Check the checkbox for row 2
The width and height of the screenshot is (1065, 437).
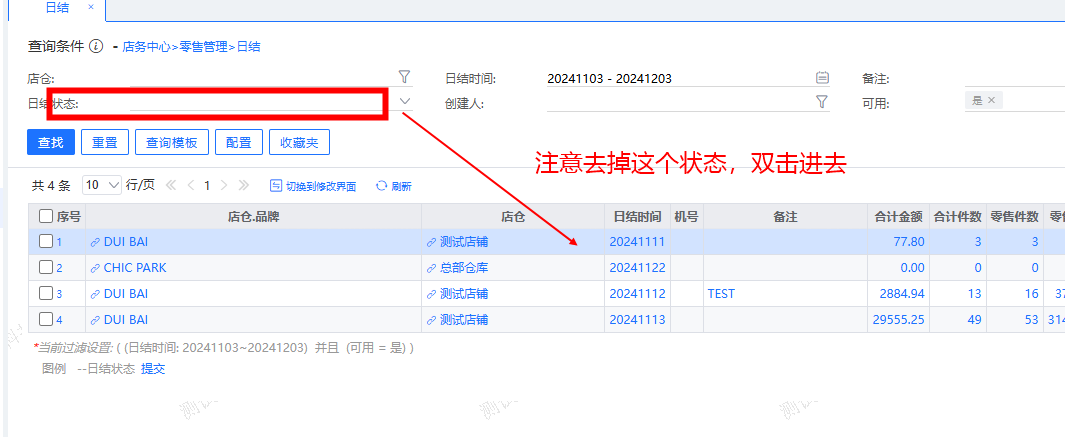pos(46,268)
